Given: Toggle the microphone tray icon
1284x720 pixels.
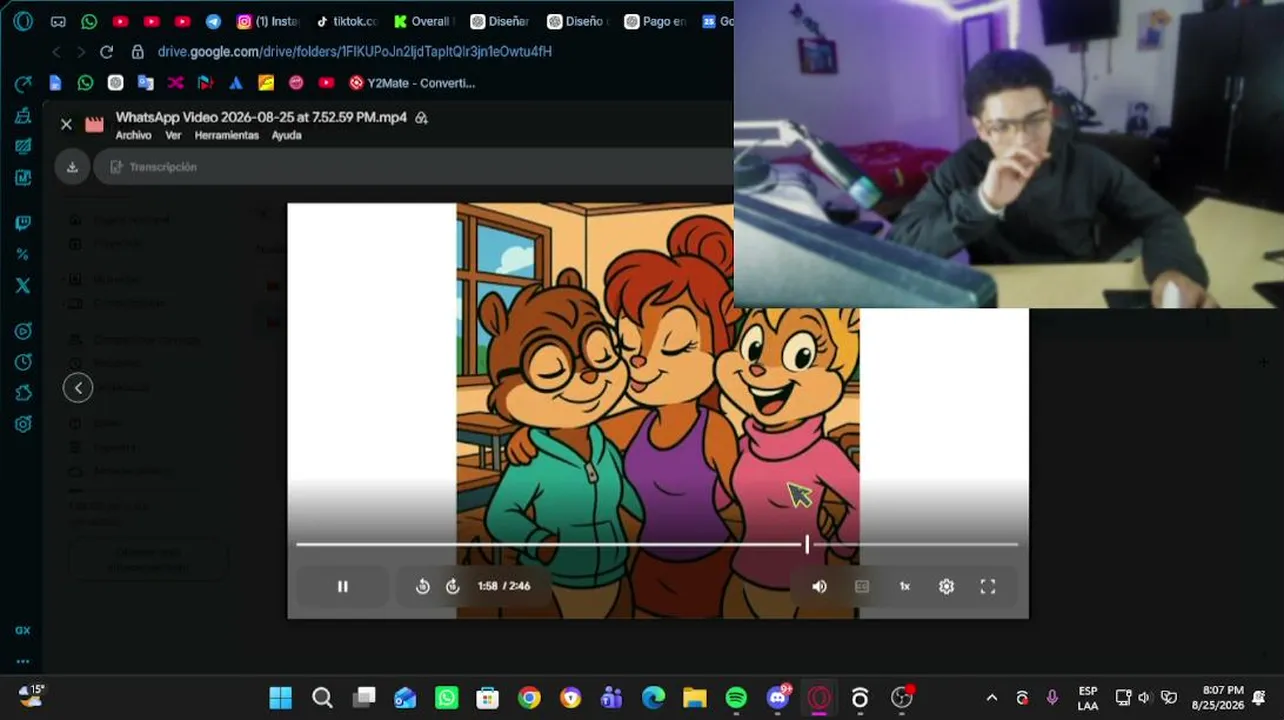Looking at the screenshot, I should (x=1052, y=698).
